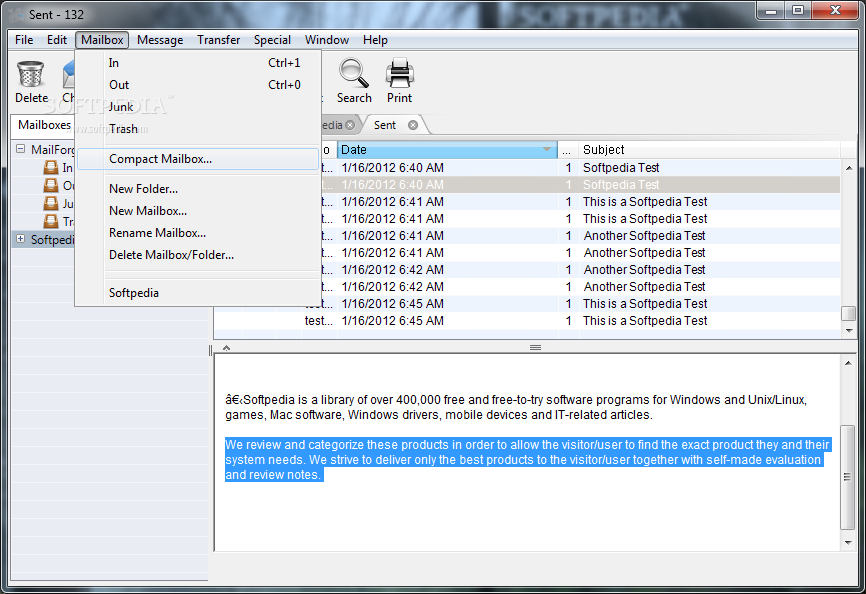
Task: Choose Softpedia at the Mailbox menu bottom
Action: coord(198,293)
